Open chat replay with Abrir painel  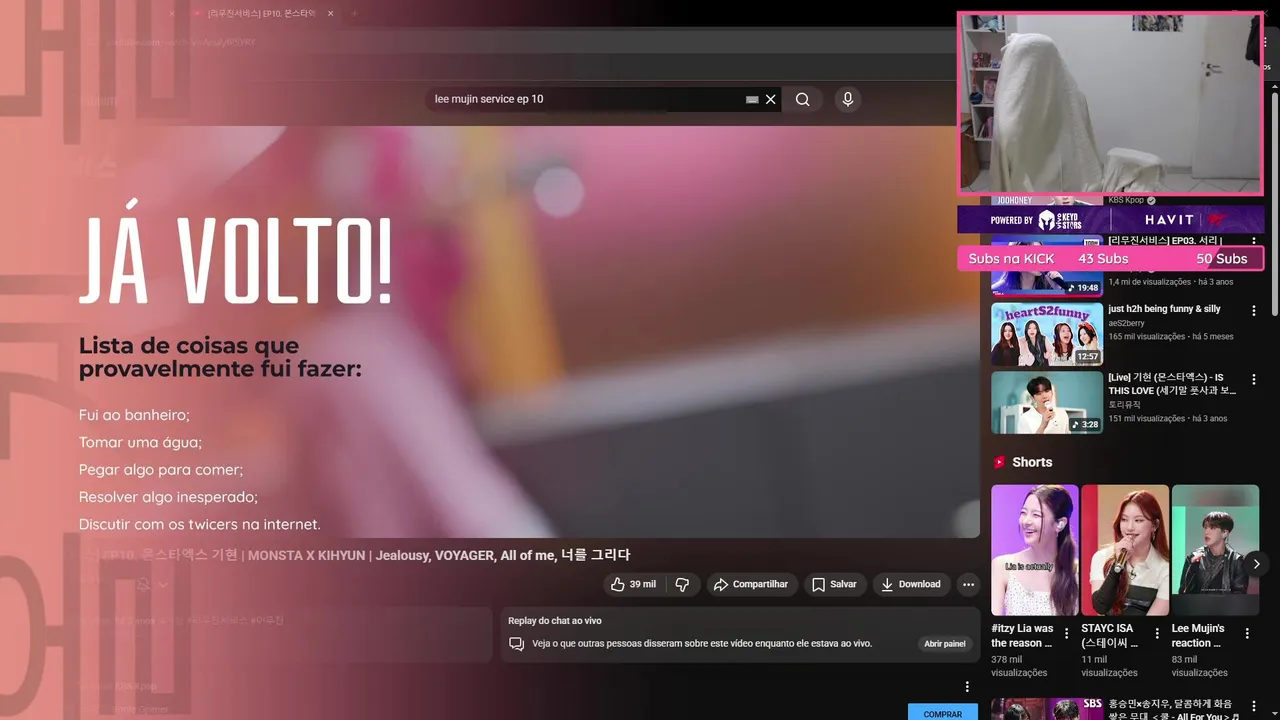point(945,644)
